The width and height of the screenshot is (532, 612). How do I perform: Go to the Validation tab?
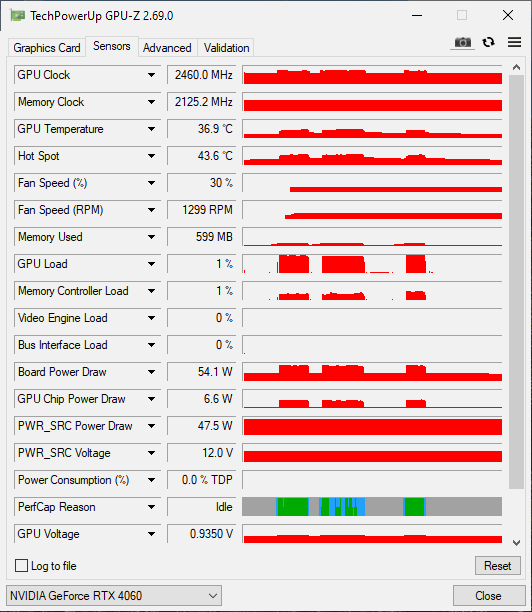coord(226,48)
